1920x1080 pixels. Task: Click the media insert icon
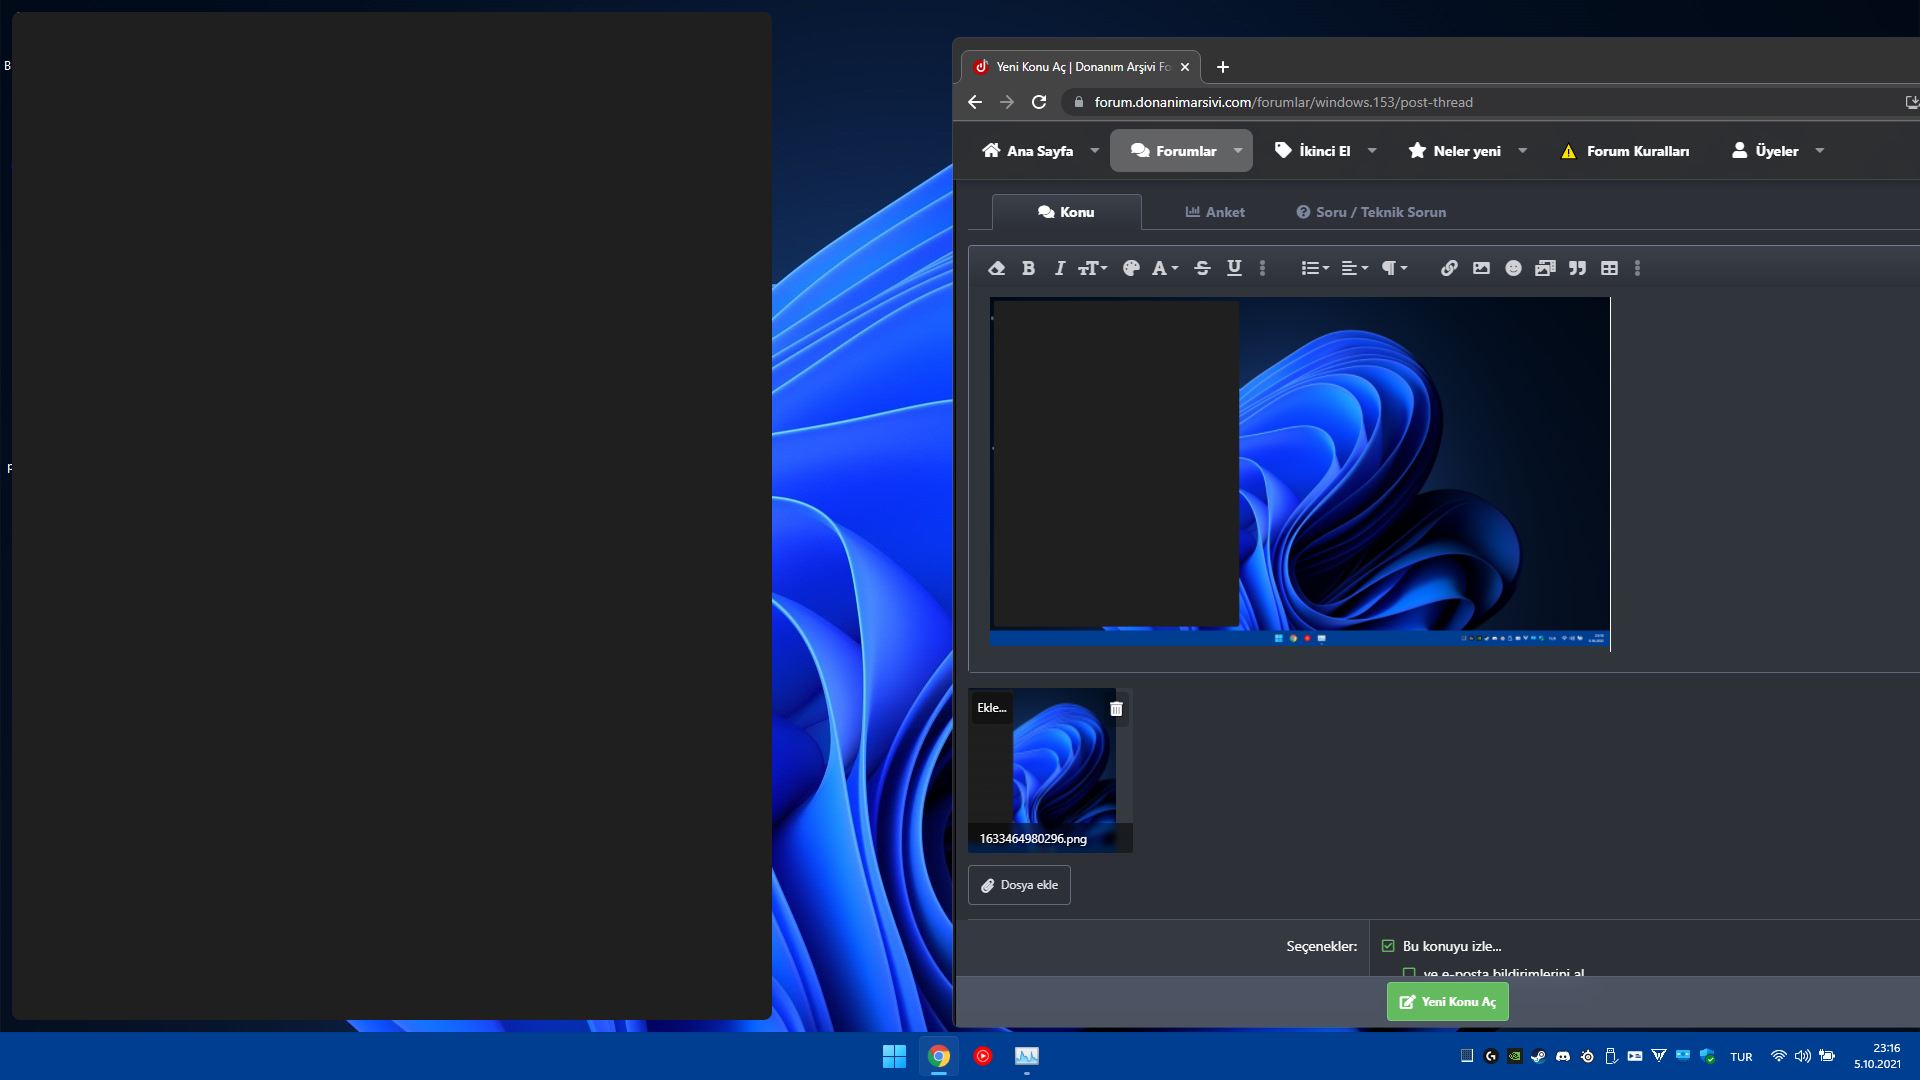(x=1545, y=268)
